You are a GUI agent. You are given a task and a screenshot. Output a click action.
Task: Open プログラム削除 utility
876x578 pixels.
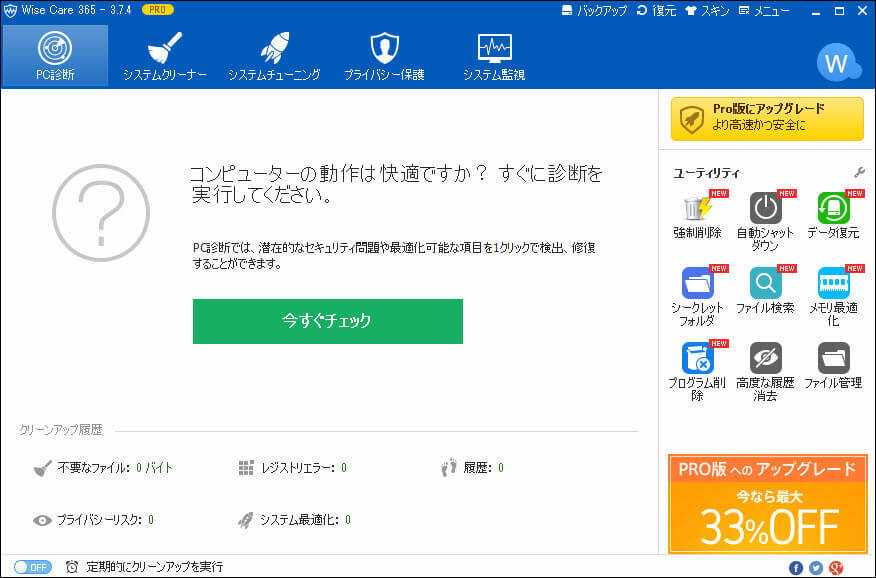[697, 371]
